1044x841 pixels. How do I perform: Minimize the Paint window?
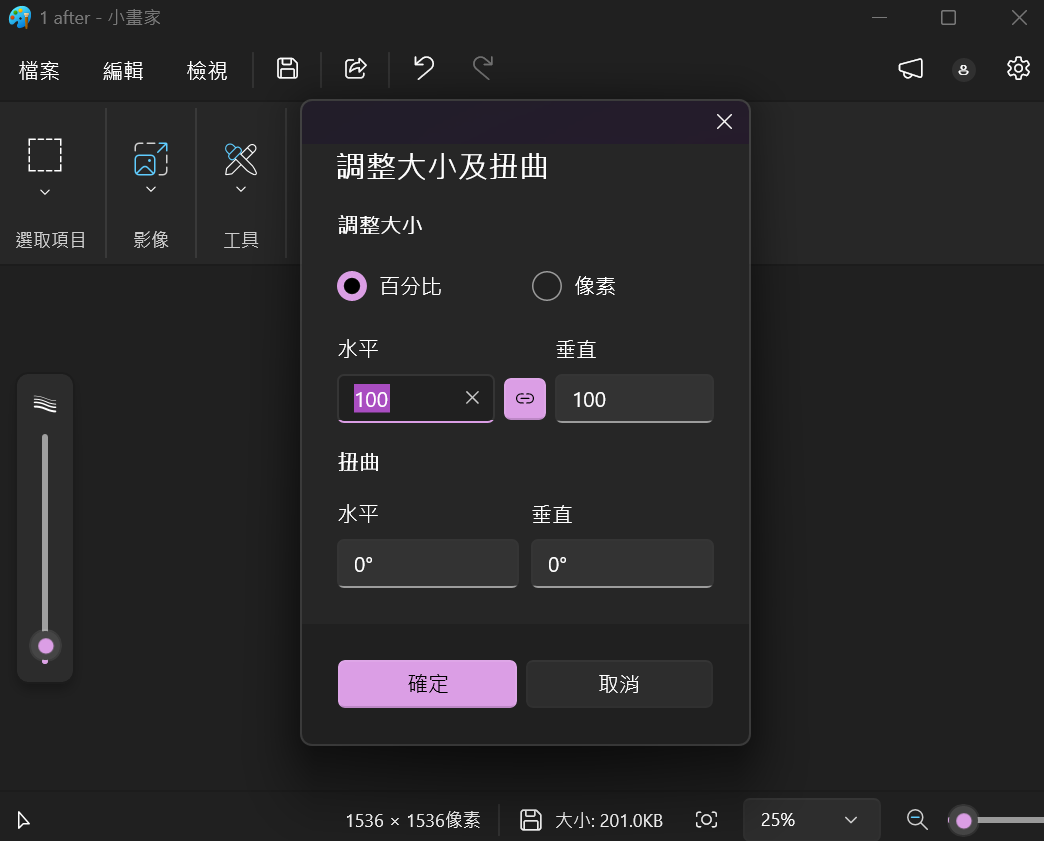click(880, 17)
